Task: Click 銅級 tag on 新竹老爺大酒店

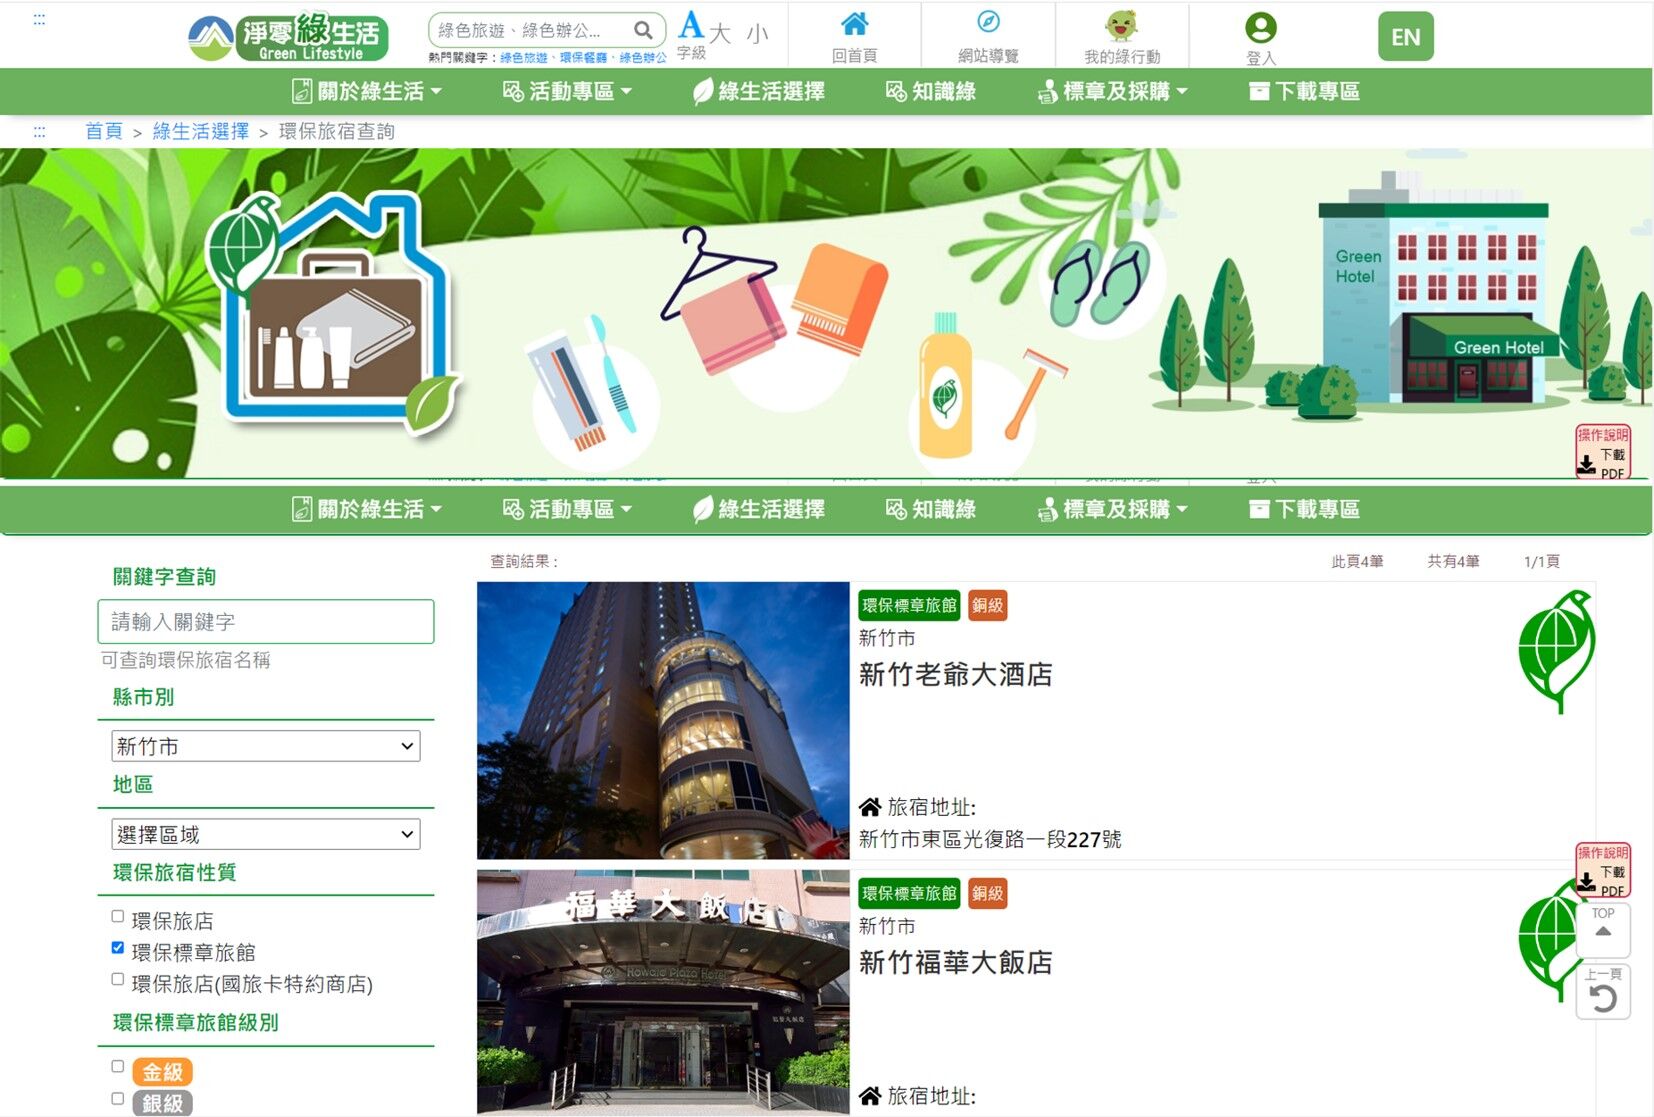Action: [987, 605]
